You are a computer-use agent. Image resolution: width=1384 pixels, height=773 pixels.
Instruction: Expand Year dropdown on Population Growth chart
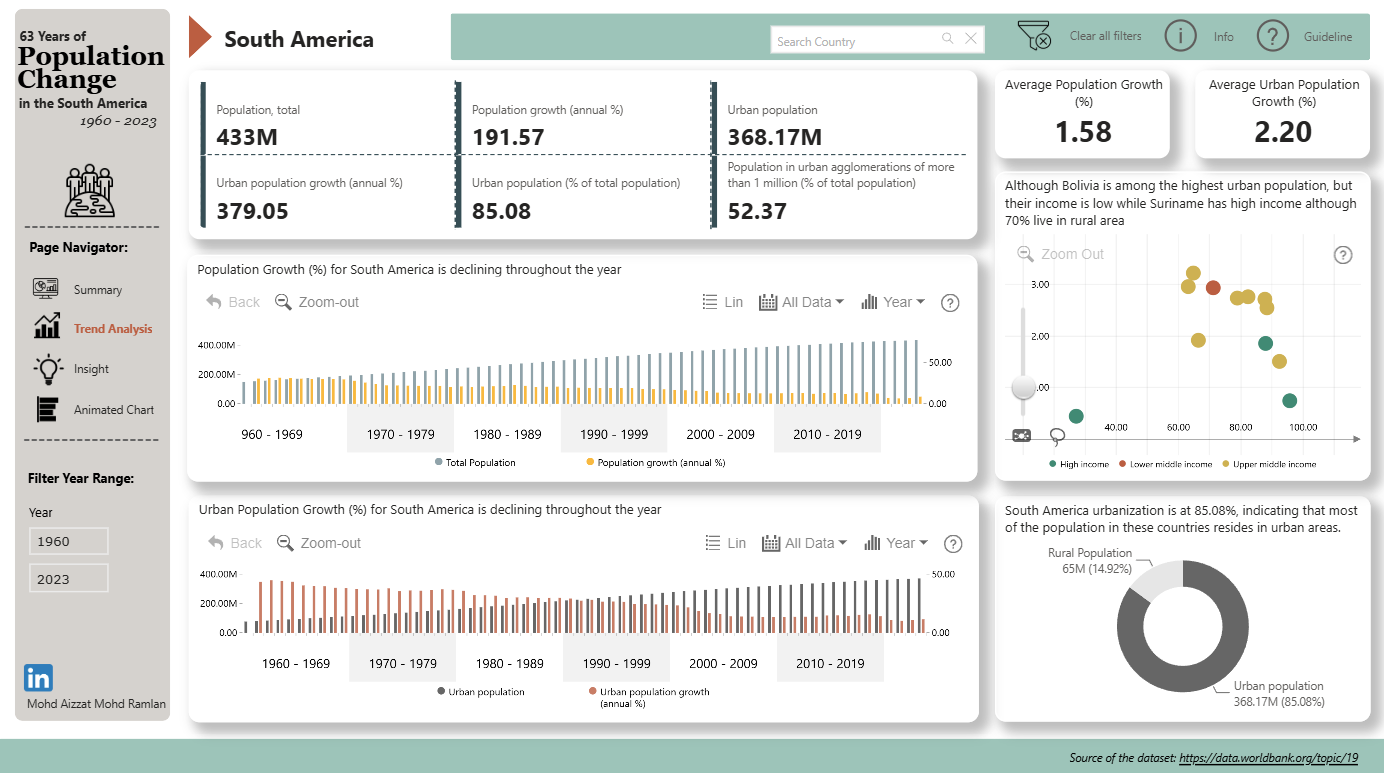(x=893, y=302)
